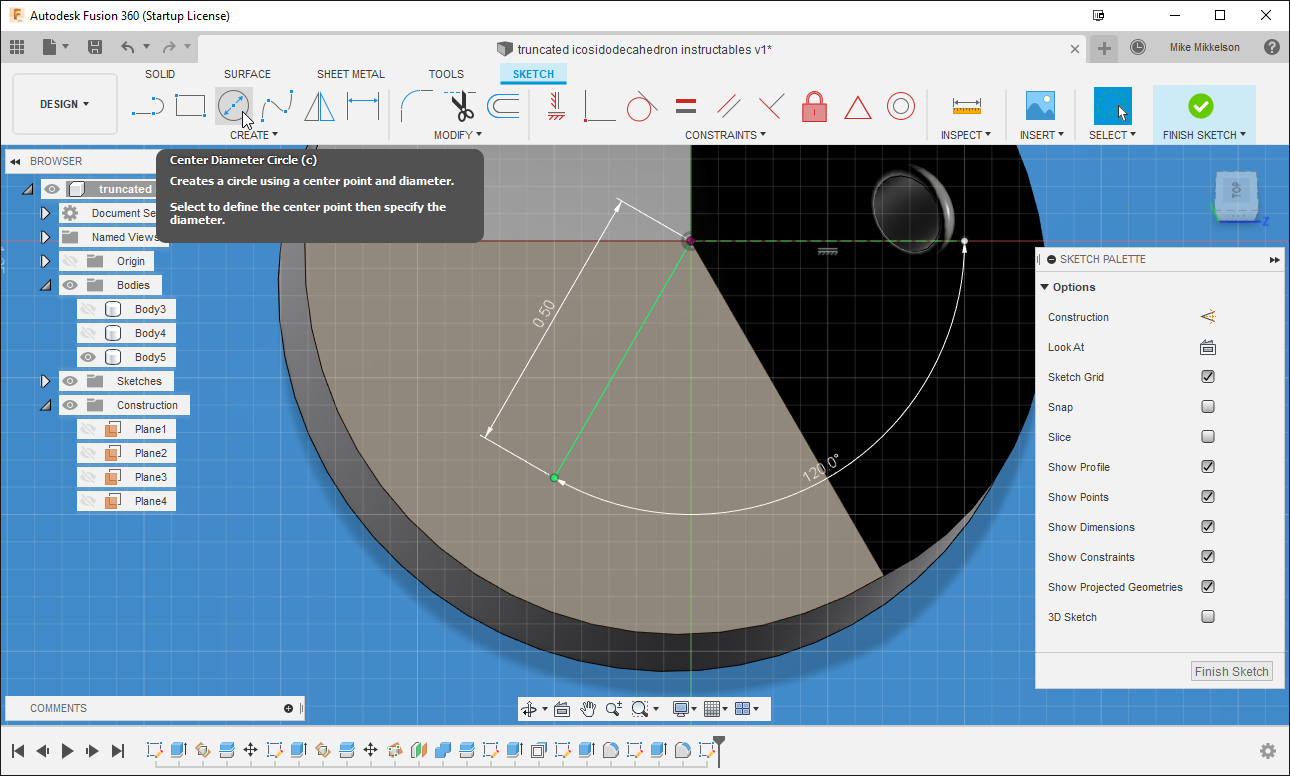
Task: Apply the Tangent constraint
Action: (643, 105)
